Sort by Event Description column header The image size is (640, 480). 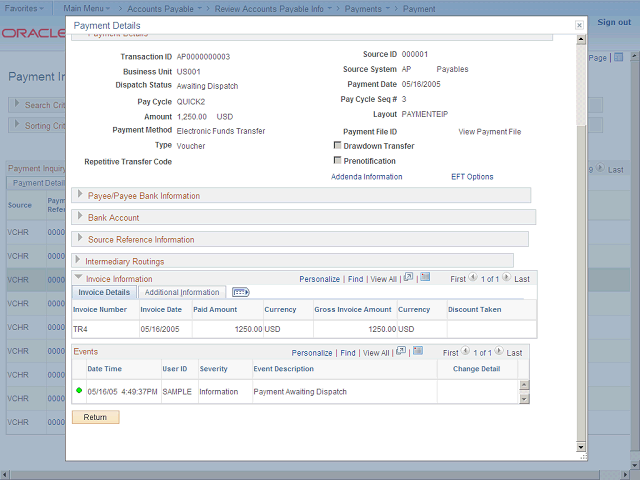pos(284,369)
